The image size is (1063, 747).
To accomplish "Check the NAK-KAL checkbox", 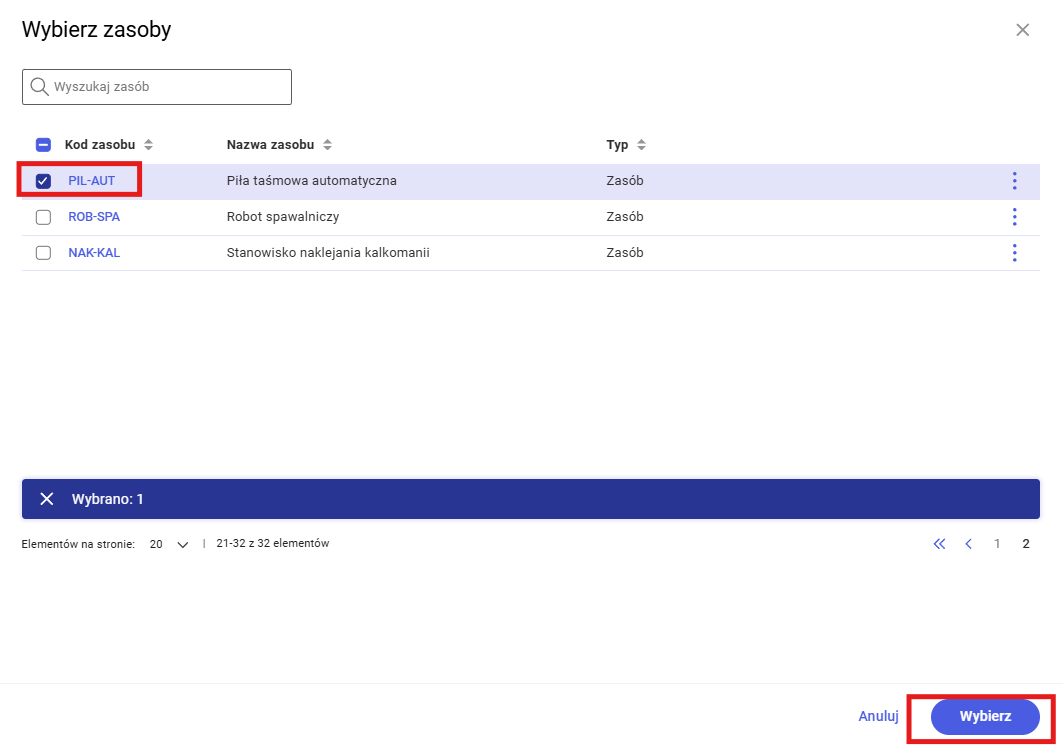I will pyautogui.click(x=43, y=253).
